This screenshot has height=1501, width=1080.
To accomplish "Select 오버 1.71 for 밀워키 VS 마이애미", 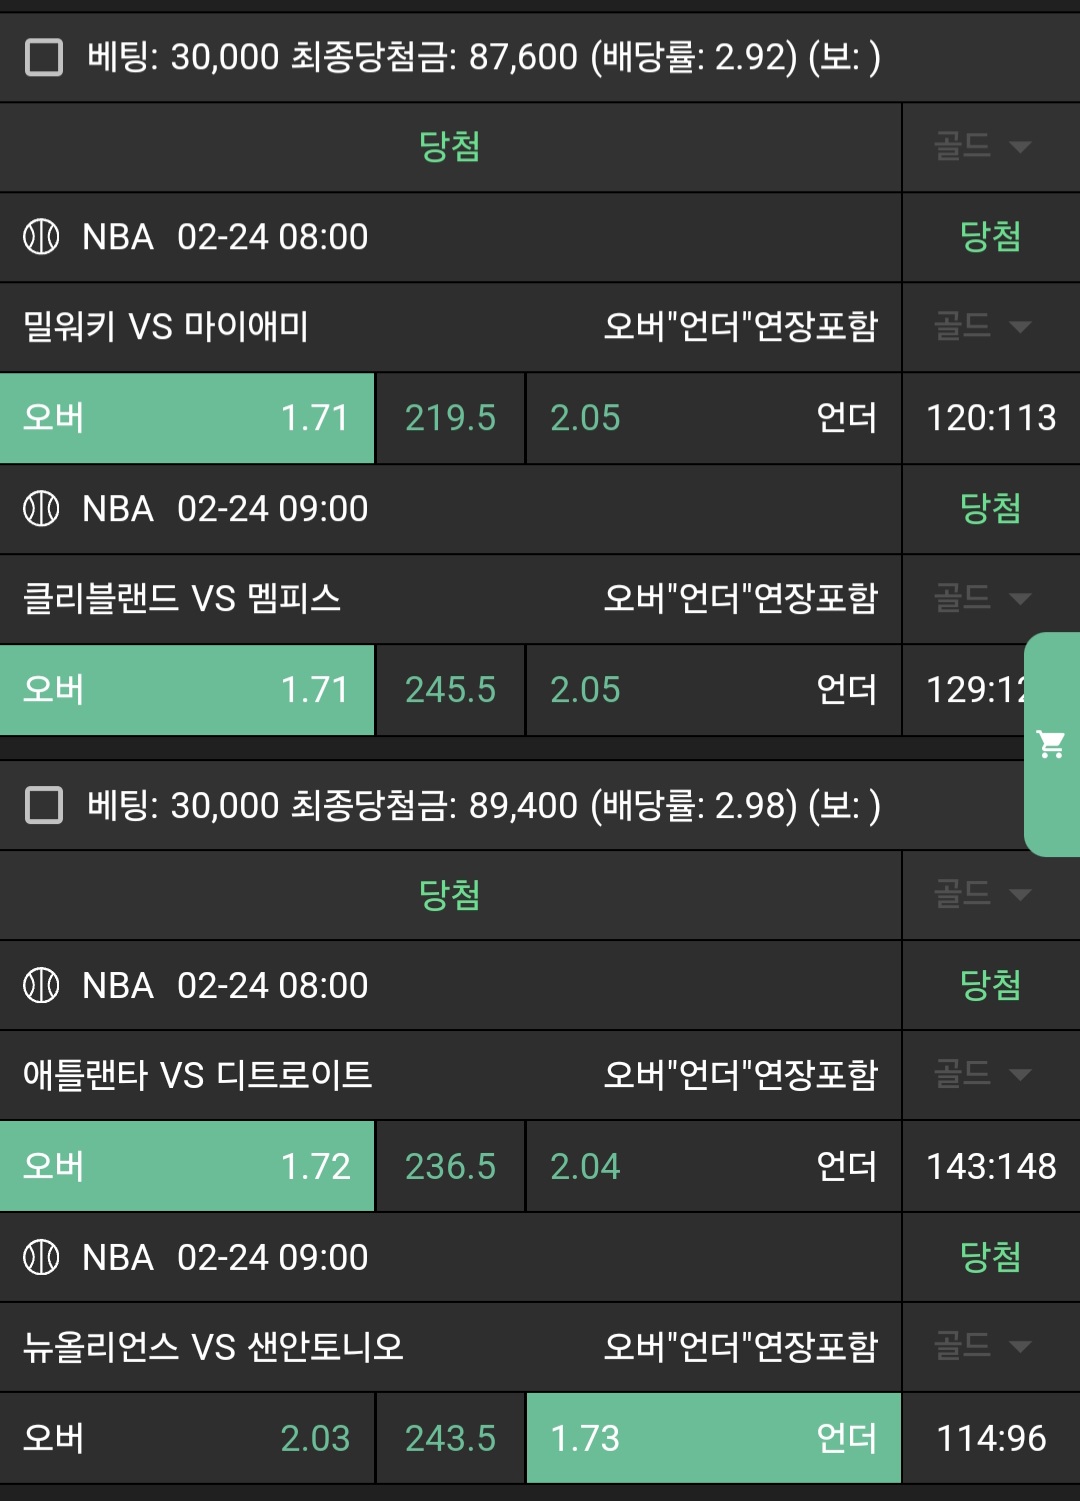I will click(x=187, y=418).
